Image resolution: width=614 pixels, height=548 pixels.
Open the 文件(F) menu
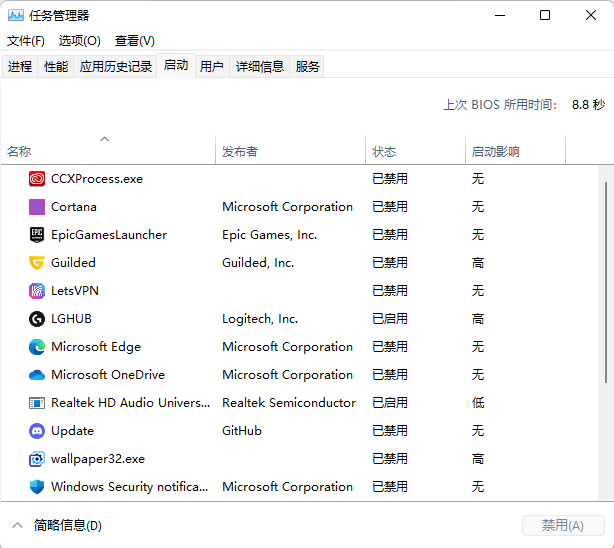click(x=26, y=41)
